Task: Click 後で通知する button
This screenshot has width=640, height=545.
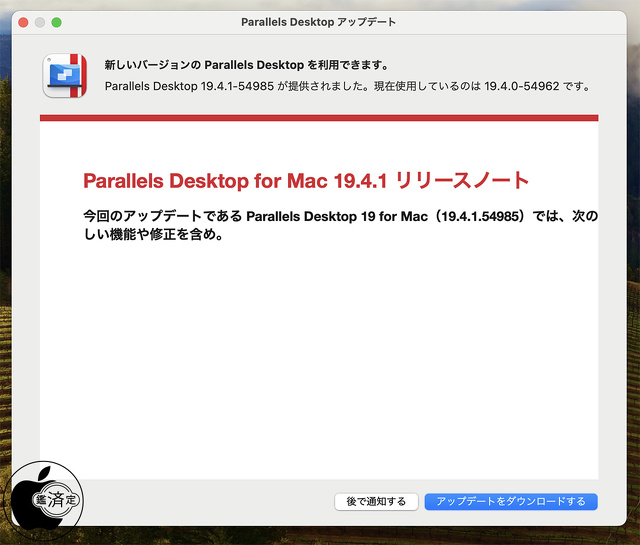Action: tap(376, 501)
